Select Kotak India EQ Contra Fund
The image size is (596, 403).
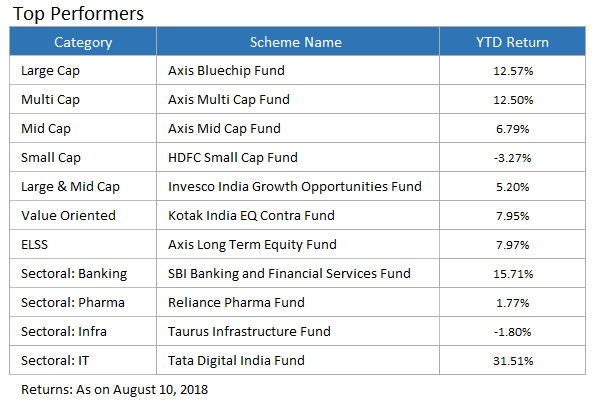251,216
